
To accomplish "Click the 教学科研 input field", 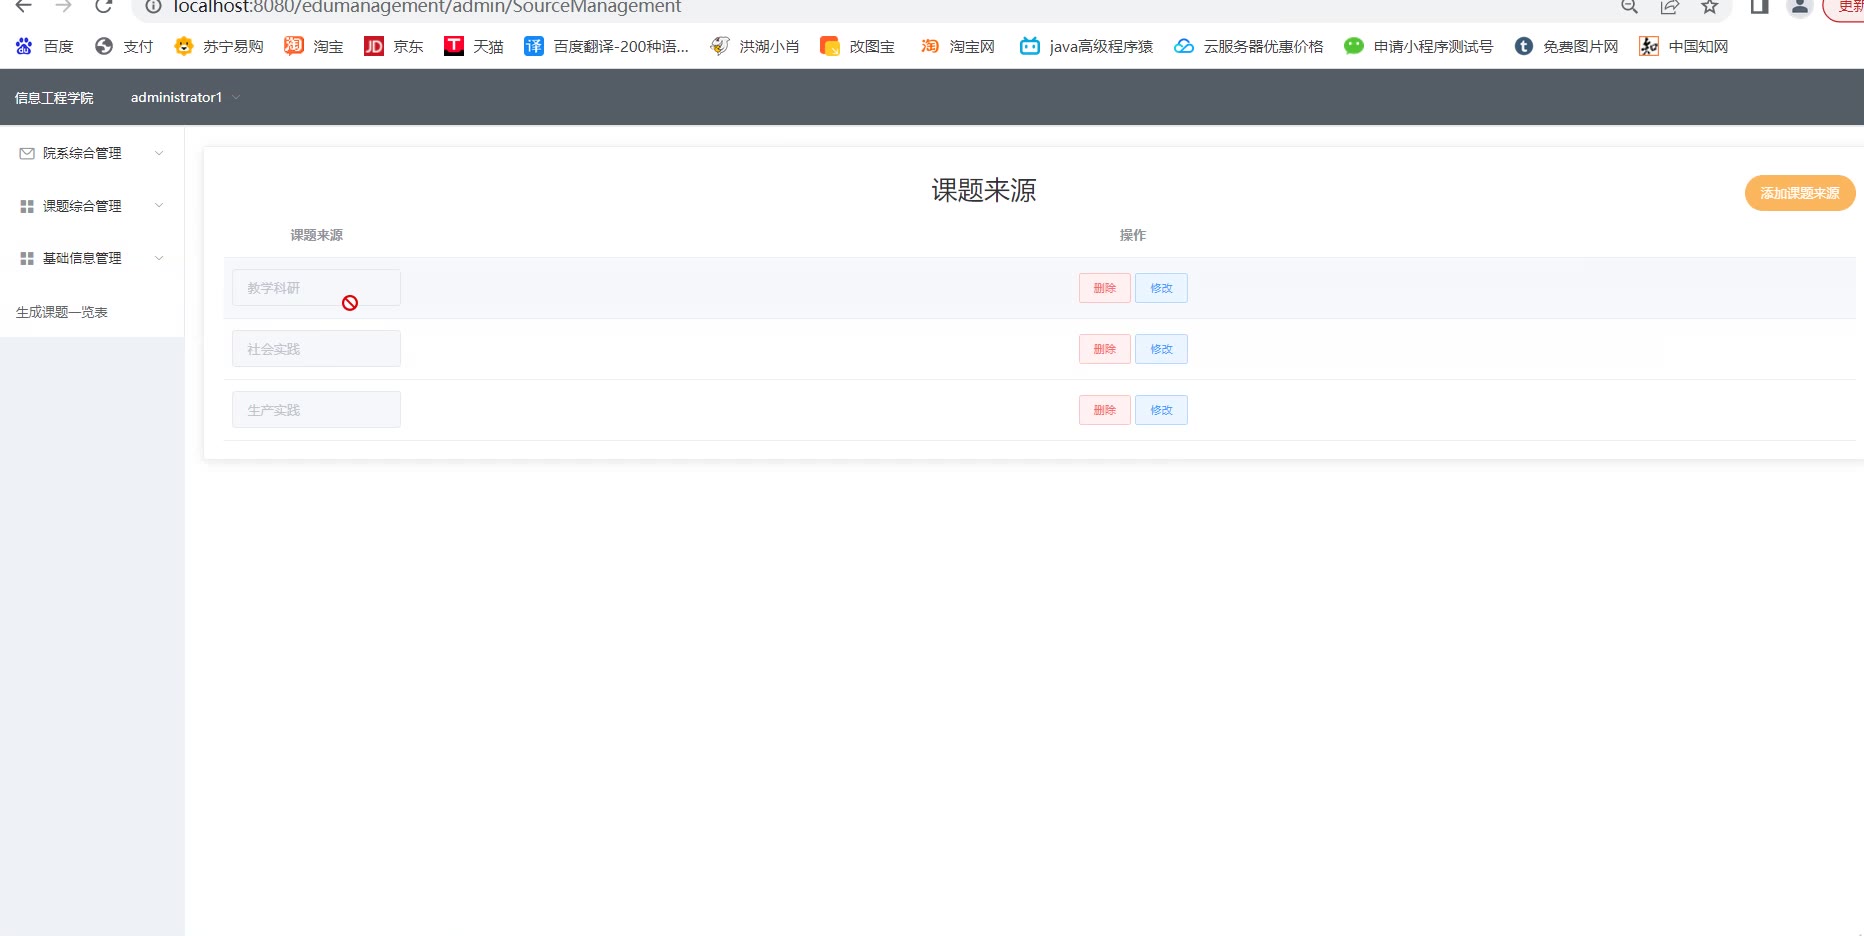I will point(316,288).
